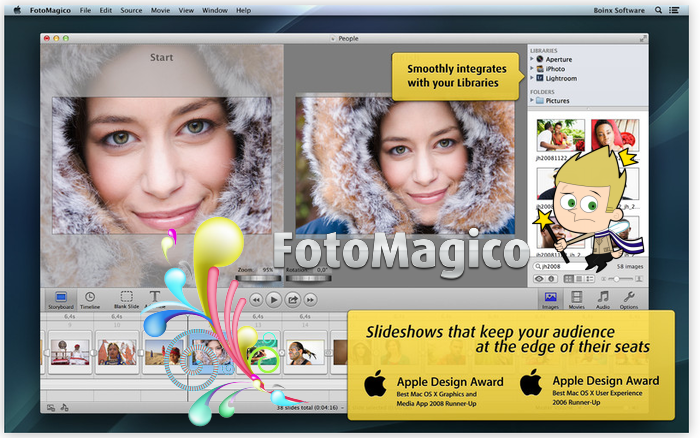The width and height of the screenshot is (700, 438).
Task: Toggle preview eye icon in image browser
Action: click(x=539, y=279)
